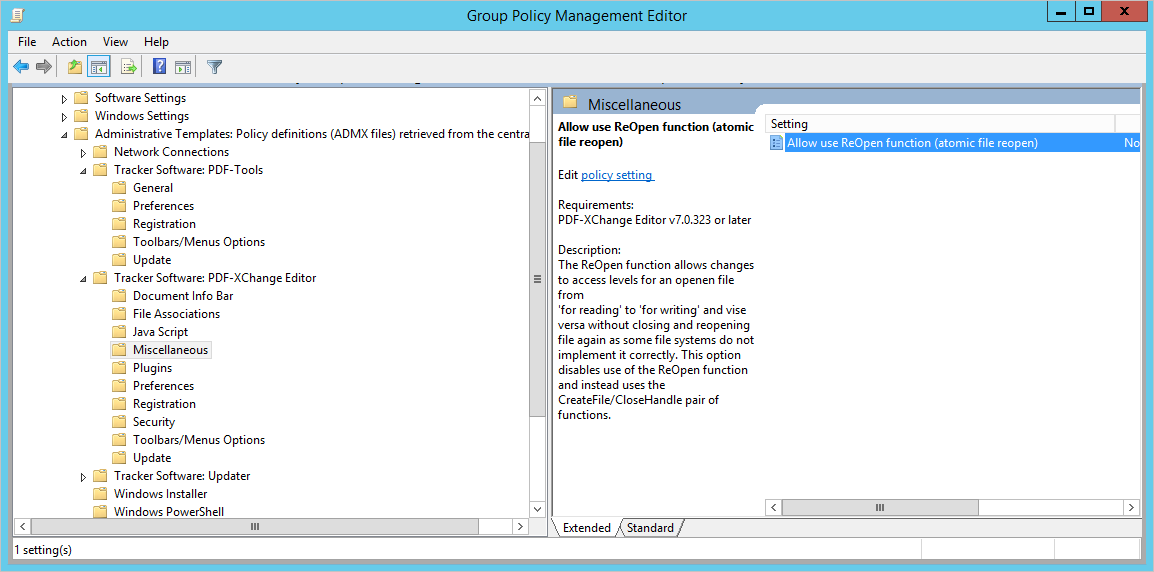Click tree pane scroll up arrow
Image resolution: width=1154 pixels, height=572 pixels.
coord(537,98)
